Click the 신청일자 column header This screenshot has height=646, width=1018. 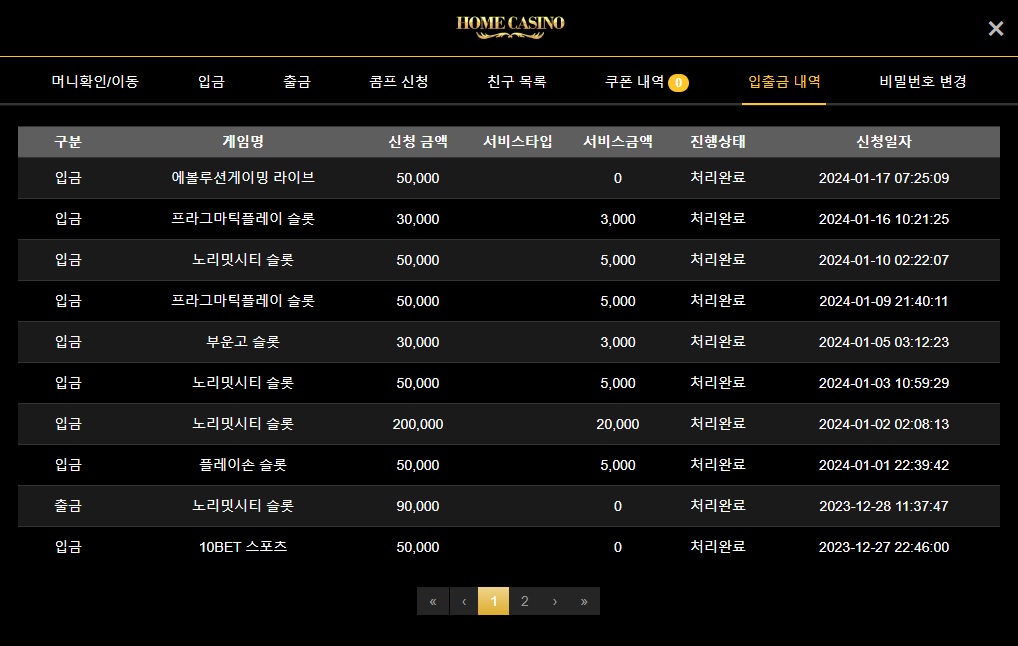coord(884,142)
